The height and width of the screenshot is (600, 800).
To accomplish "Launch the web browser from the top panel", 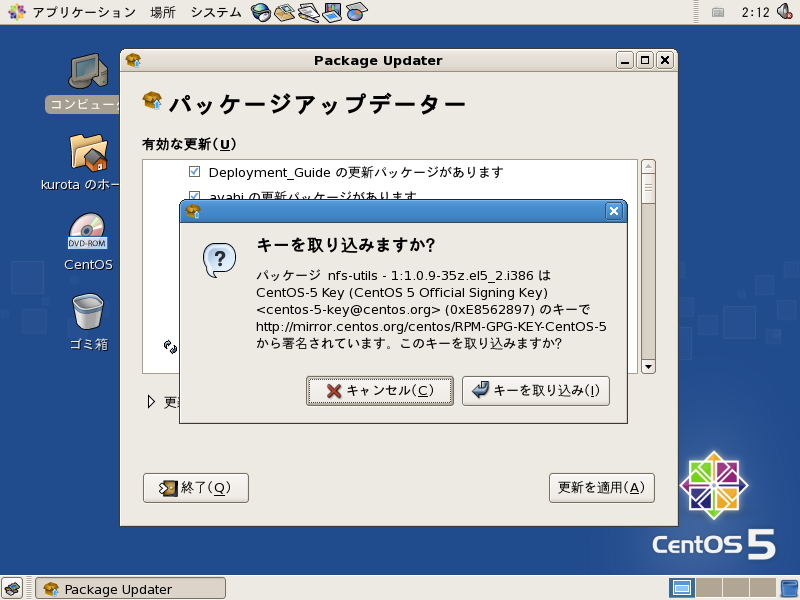I will coord(260,12).
